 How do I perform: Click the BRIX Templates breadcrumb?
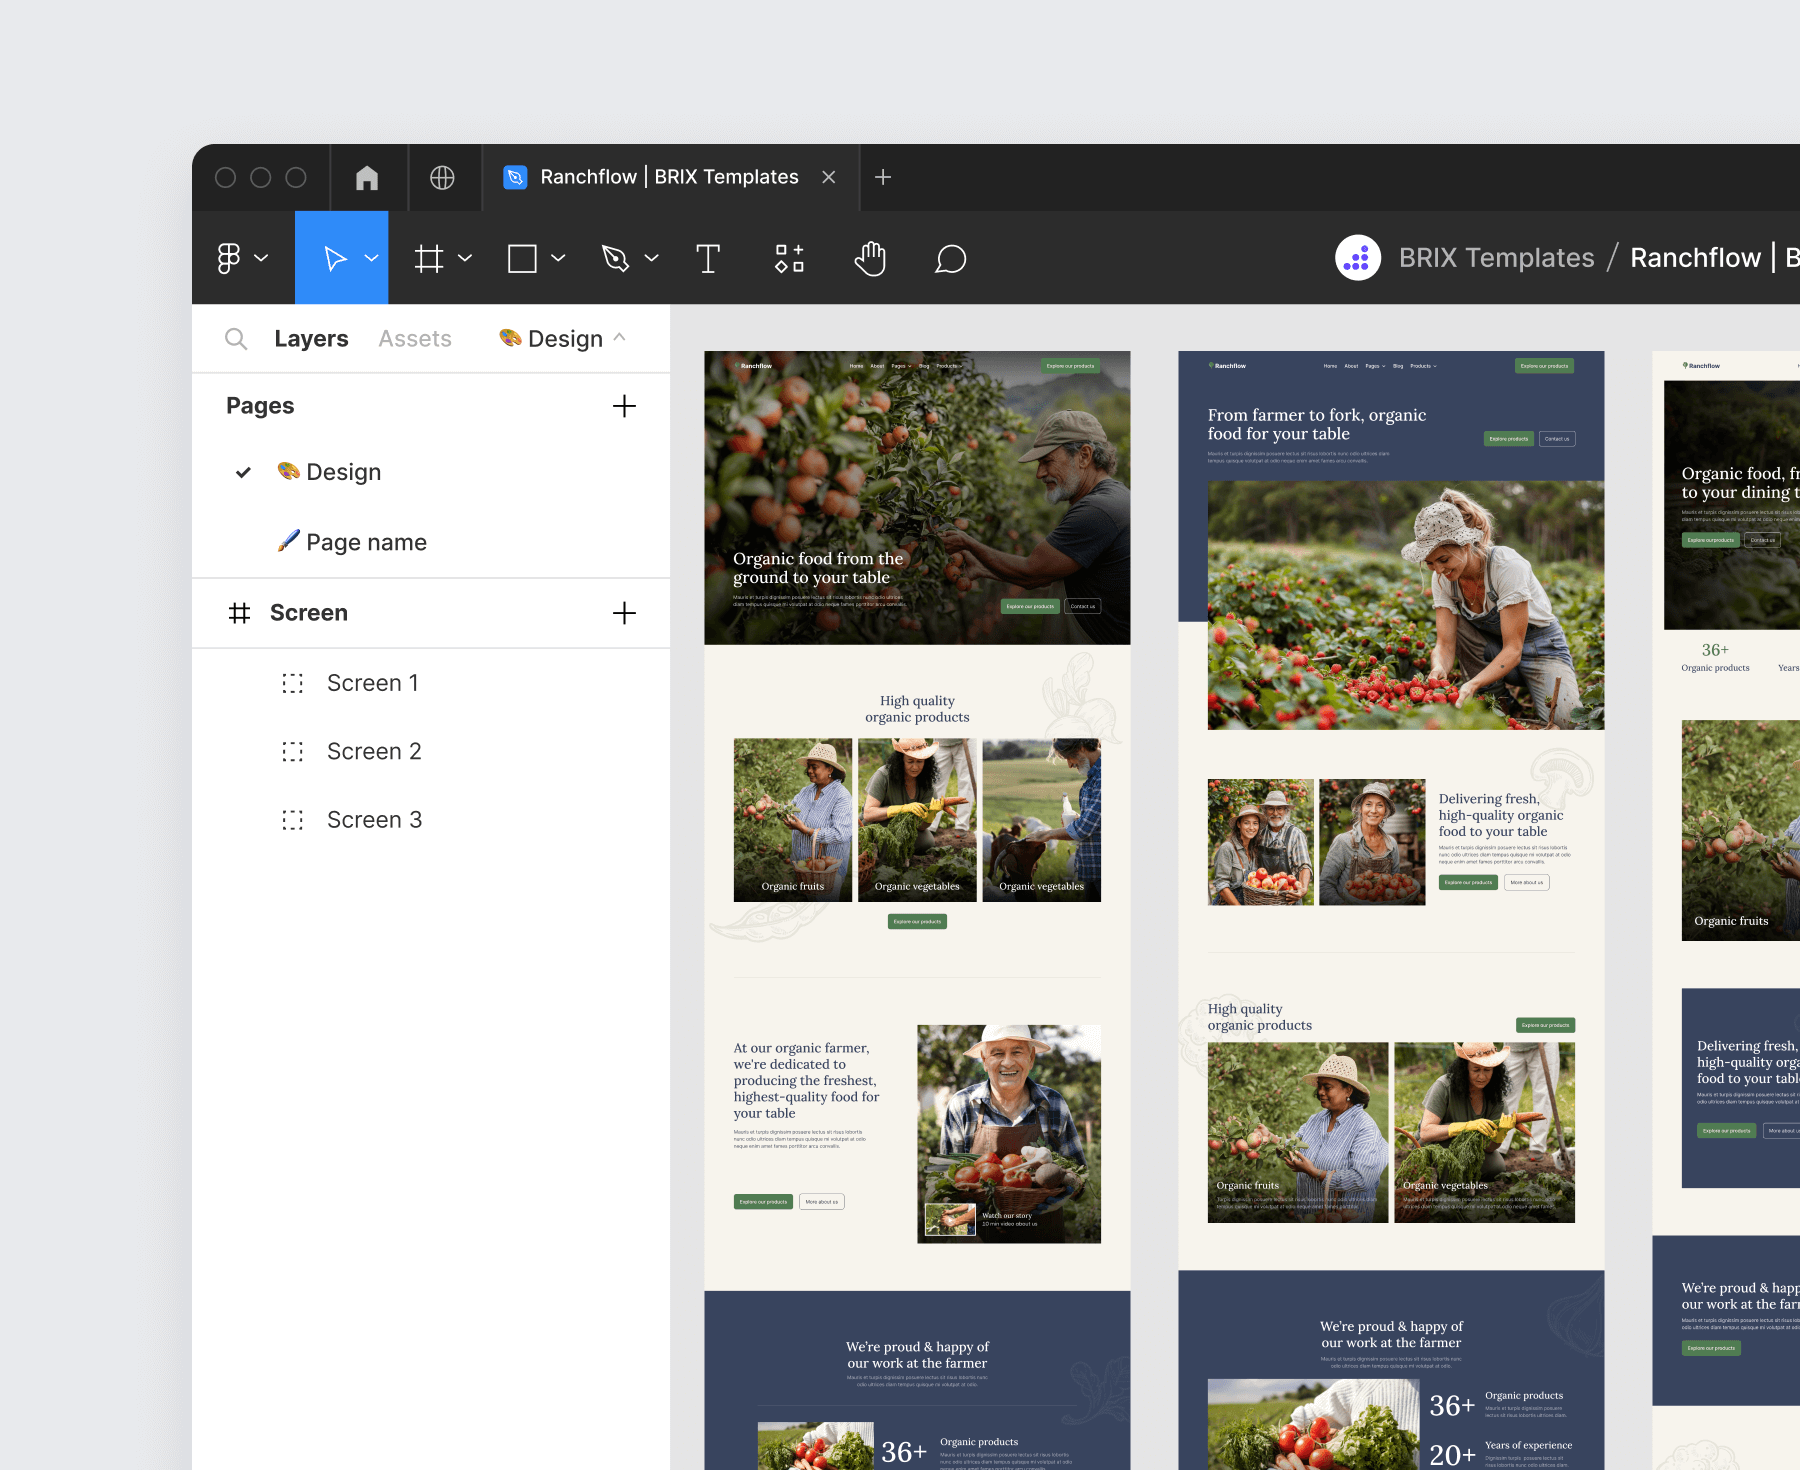[1496, 258]
